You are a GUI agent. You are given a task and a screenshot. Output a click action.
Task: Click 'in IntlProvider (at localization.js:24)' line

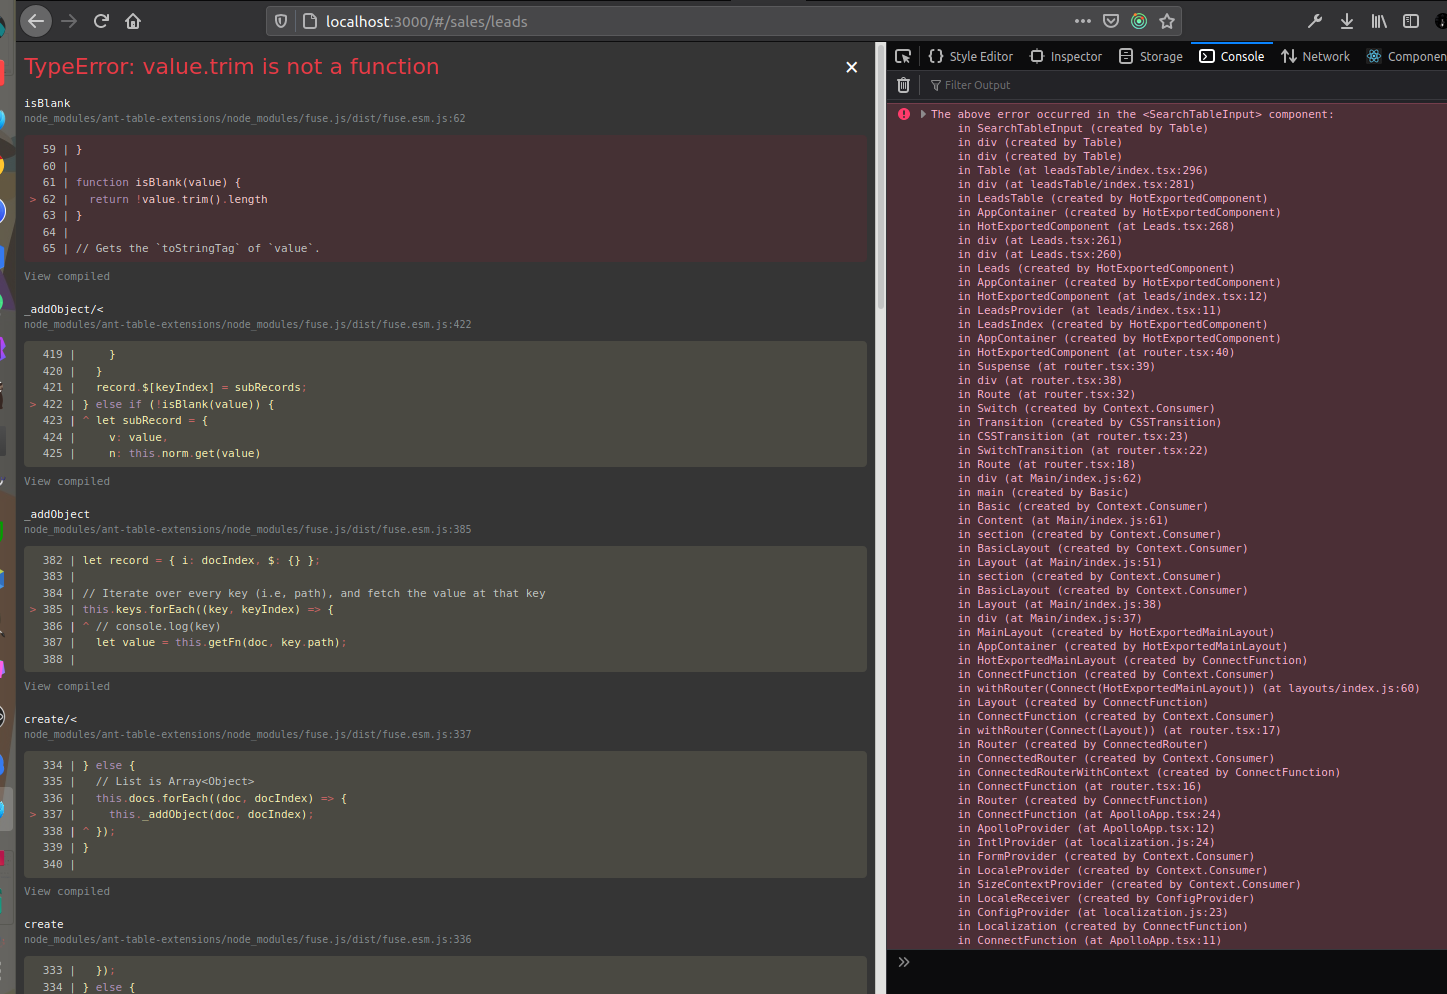1086,842
